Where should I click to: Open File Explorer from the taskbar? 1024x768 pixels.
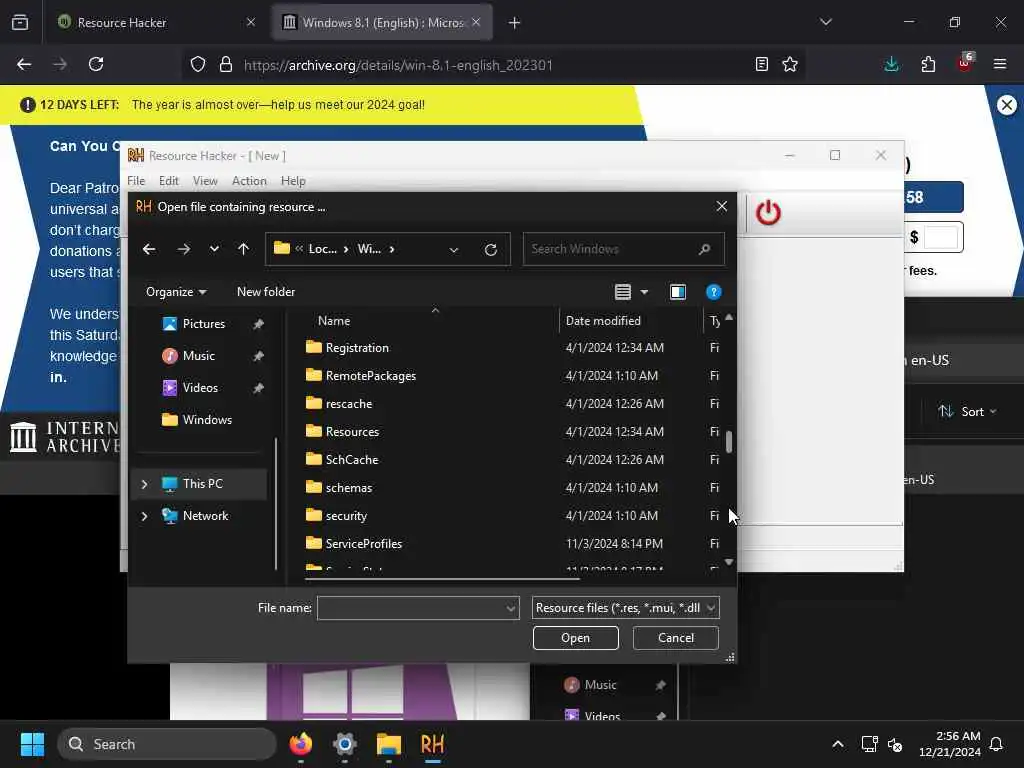coord(389,744)
